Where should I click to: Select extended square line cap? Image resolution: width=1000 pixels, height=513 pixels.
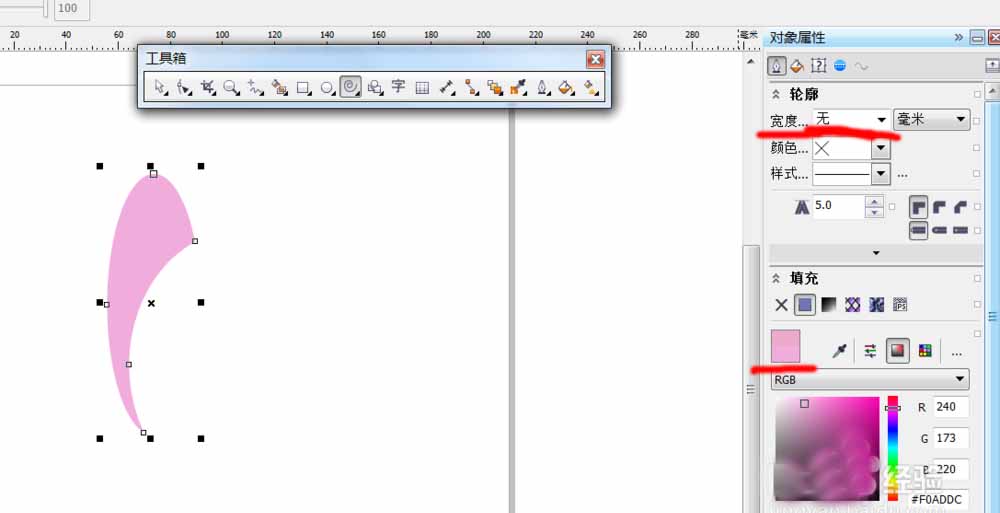960,230
